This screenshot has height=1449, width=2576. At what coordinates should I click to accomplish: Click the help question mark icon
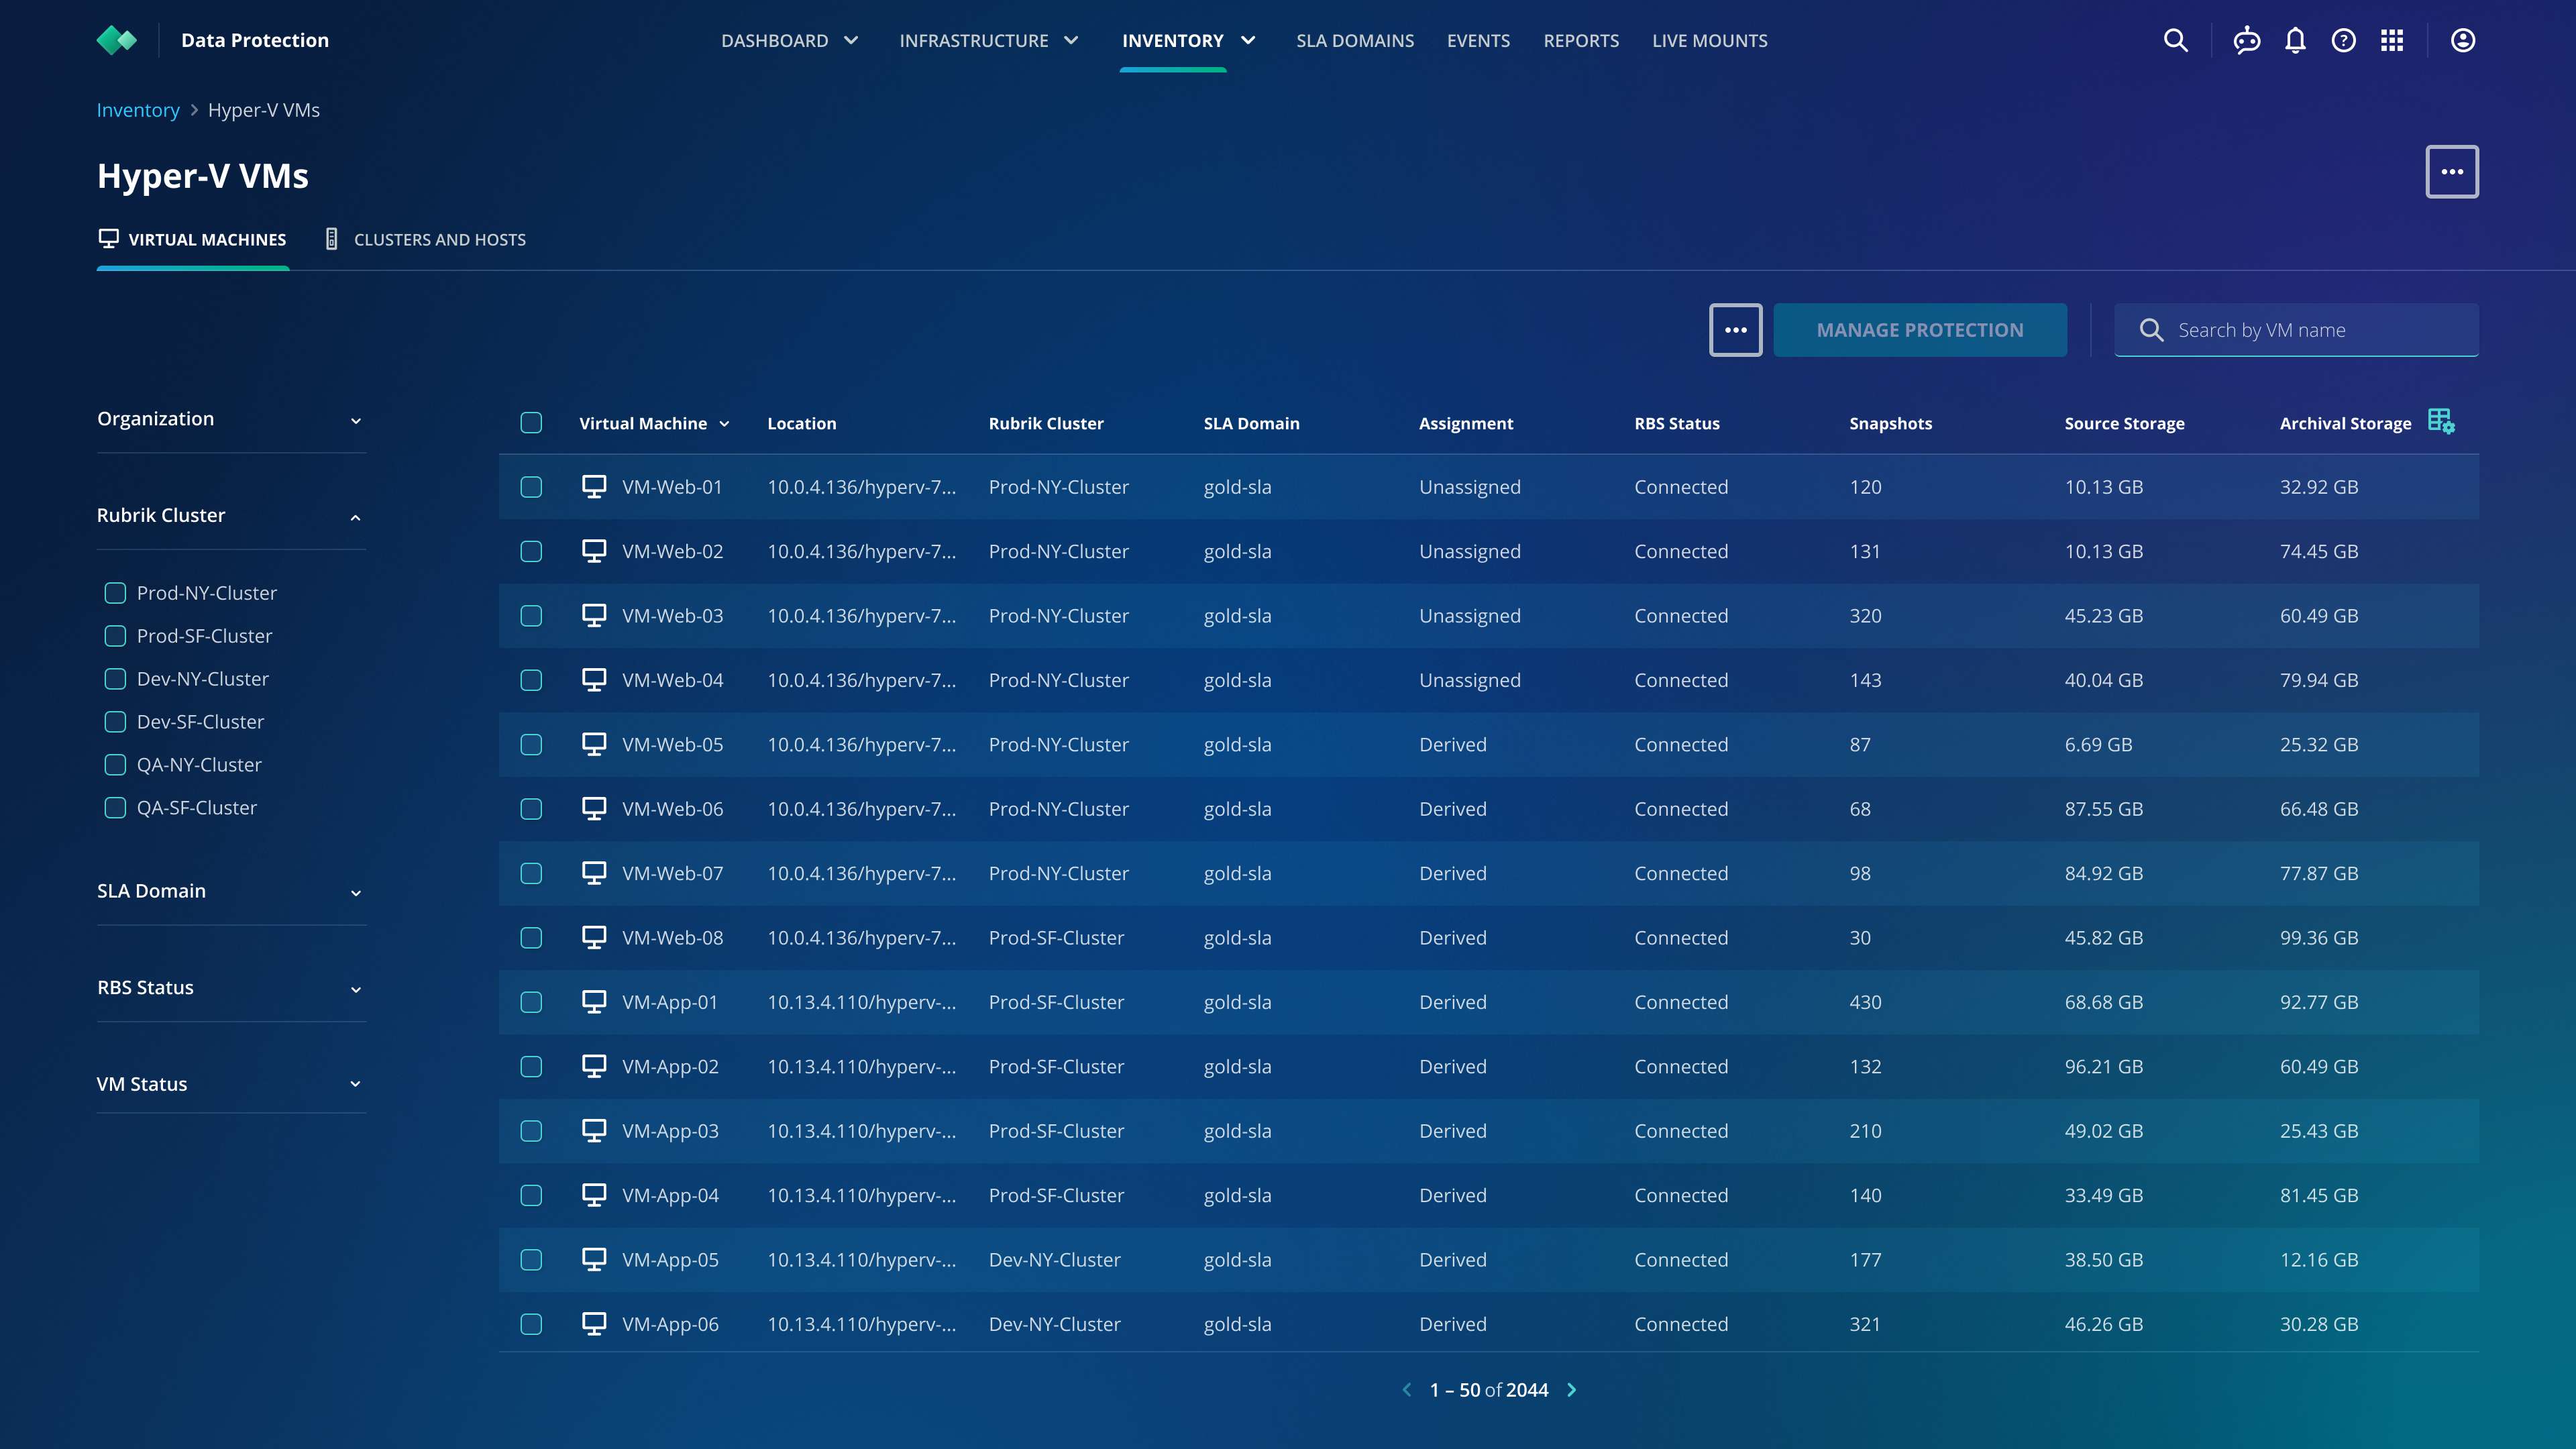tap(2343, 40)
